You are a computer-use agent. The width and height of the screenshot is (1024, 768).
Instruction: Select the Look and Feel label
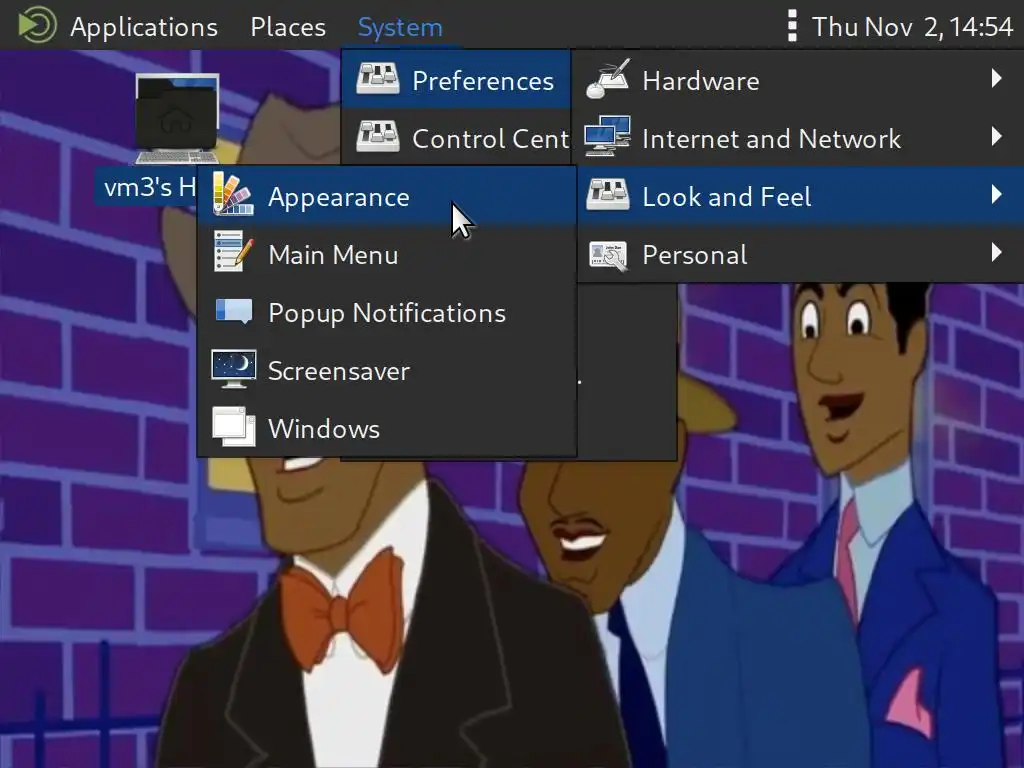[x=727, y=197]
